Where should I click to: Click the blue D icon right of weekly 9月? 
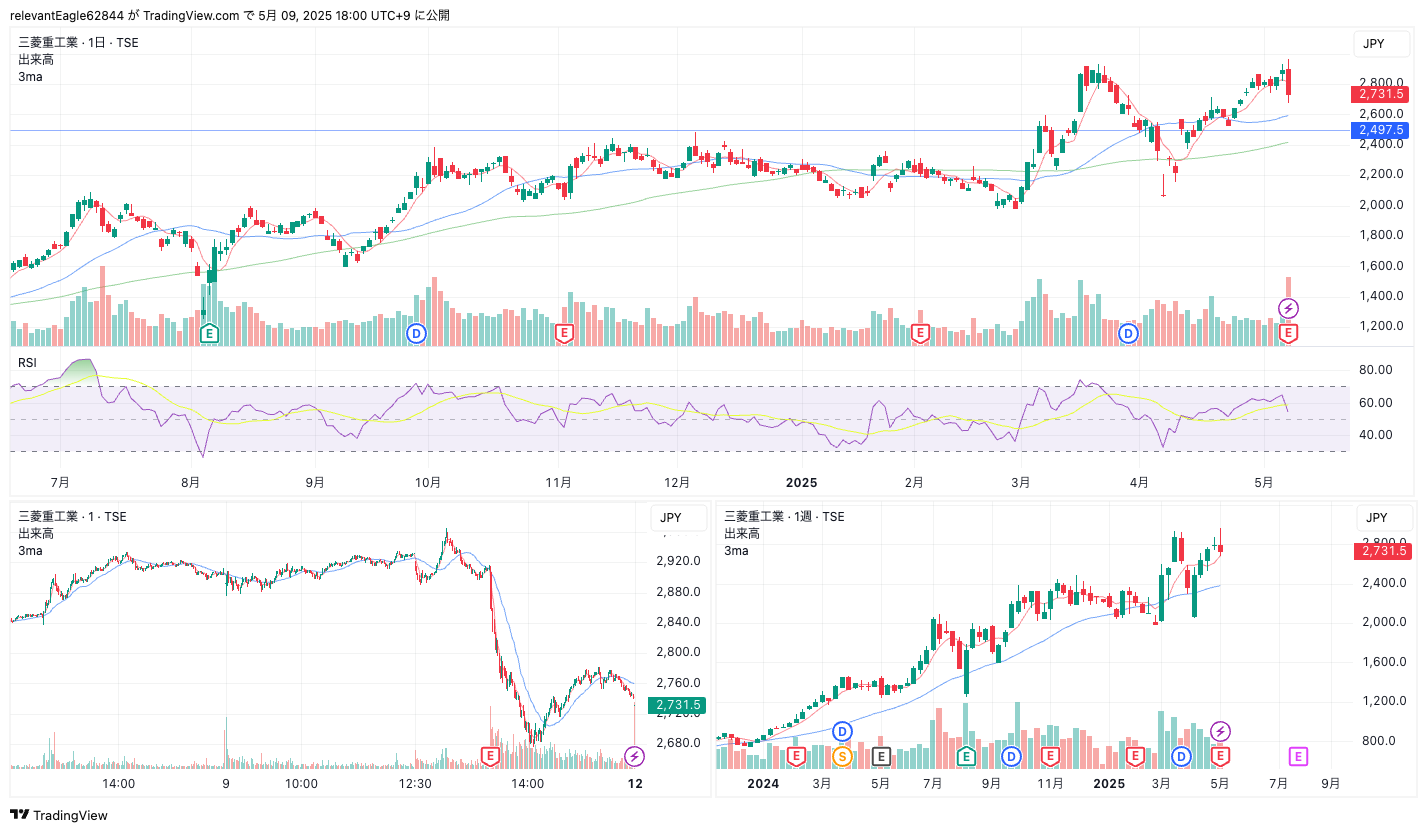(x=1011, y=755)
